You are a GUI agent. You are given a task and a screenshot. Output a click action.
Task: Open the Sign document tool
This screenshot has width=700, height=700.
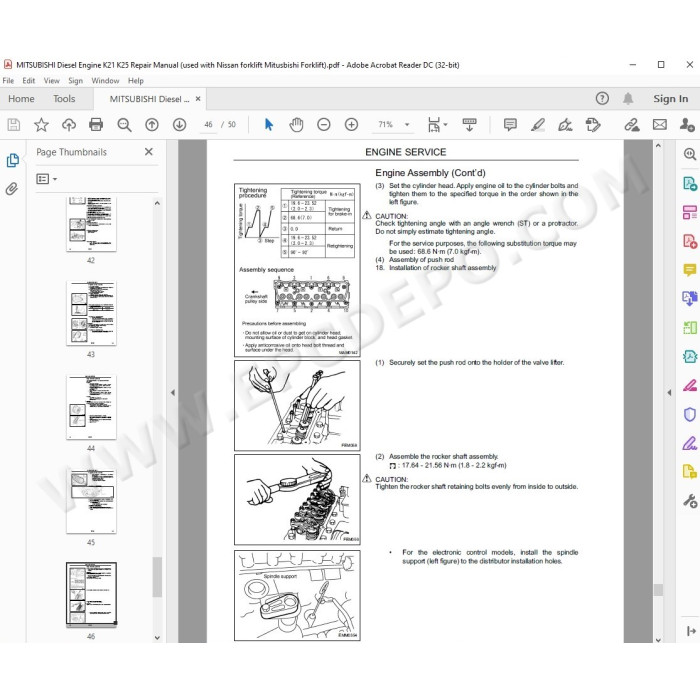click(565, 125)
